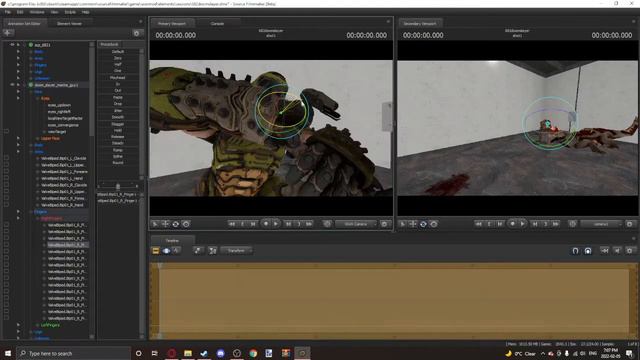Open timeline settings gear
The image size is (640, 360).
630,251
